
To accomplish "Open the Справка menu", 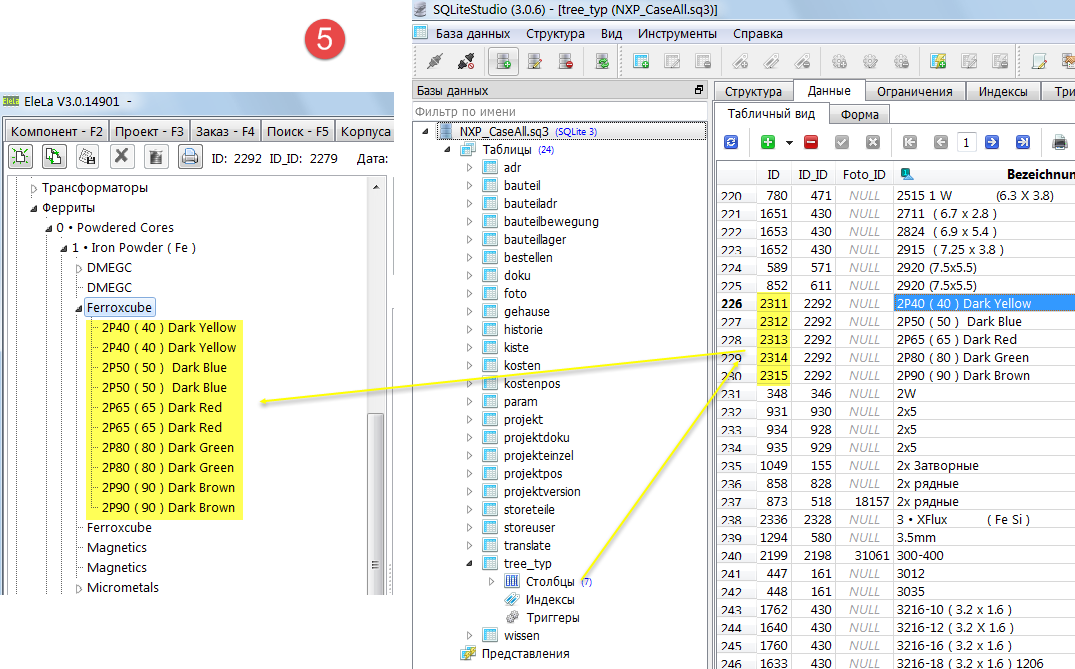I will pos(757,34).
